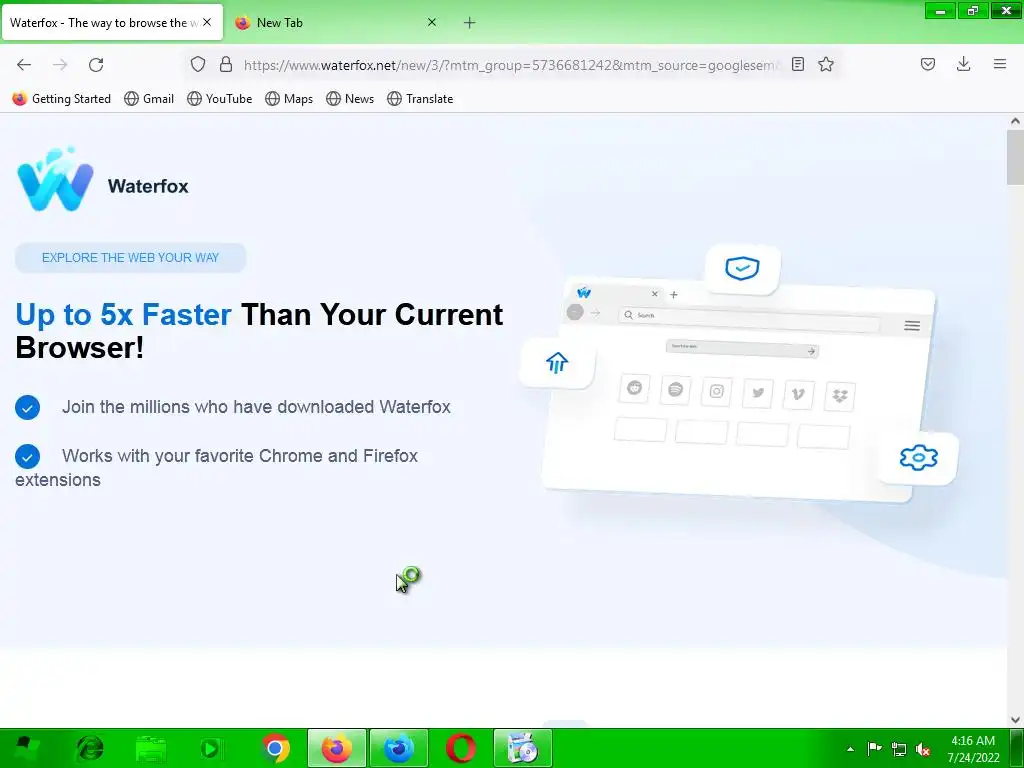Click the shield icon card in illustration
The height and width of the screenshot is (768, 1024).
click(x=743, y=268)
